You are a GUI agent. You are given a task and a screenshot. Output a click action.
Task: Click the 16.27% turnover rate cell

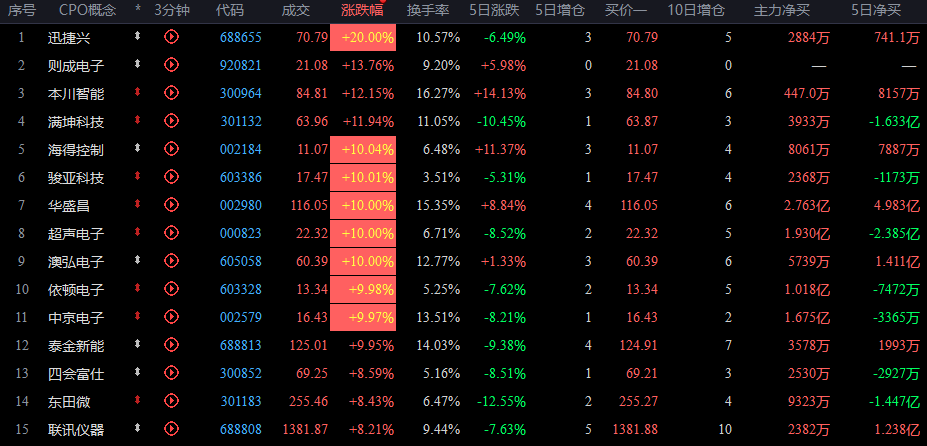coord(437,93)
